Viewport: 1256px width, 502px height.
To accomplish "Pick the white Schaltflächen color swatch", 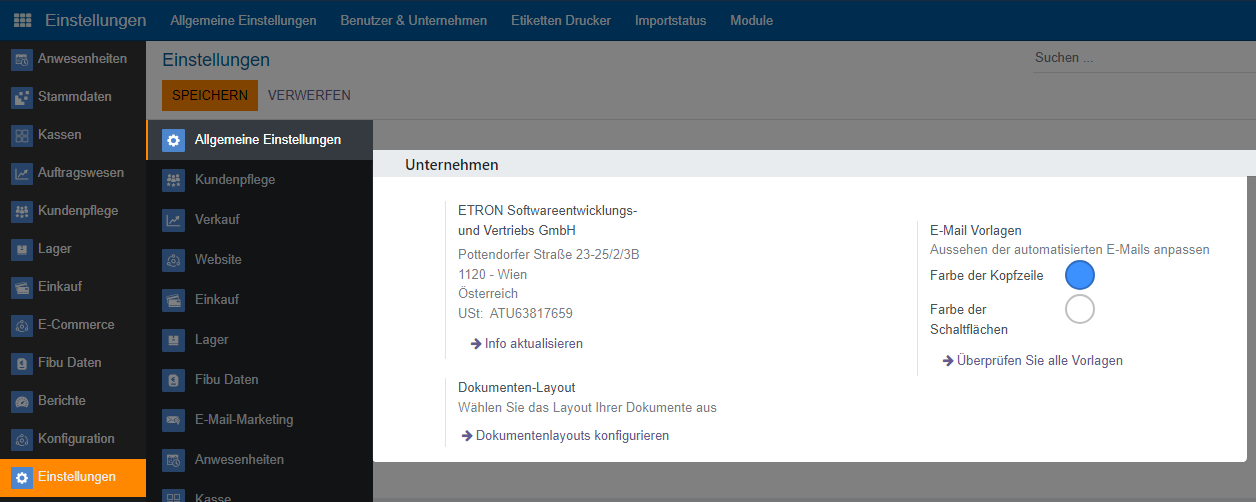I will (x=1080, y=309).
